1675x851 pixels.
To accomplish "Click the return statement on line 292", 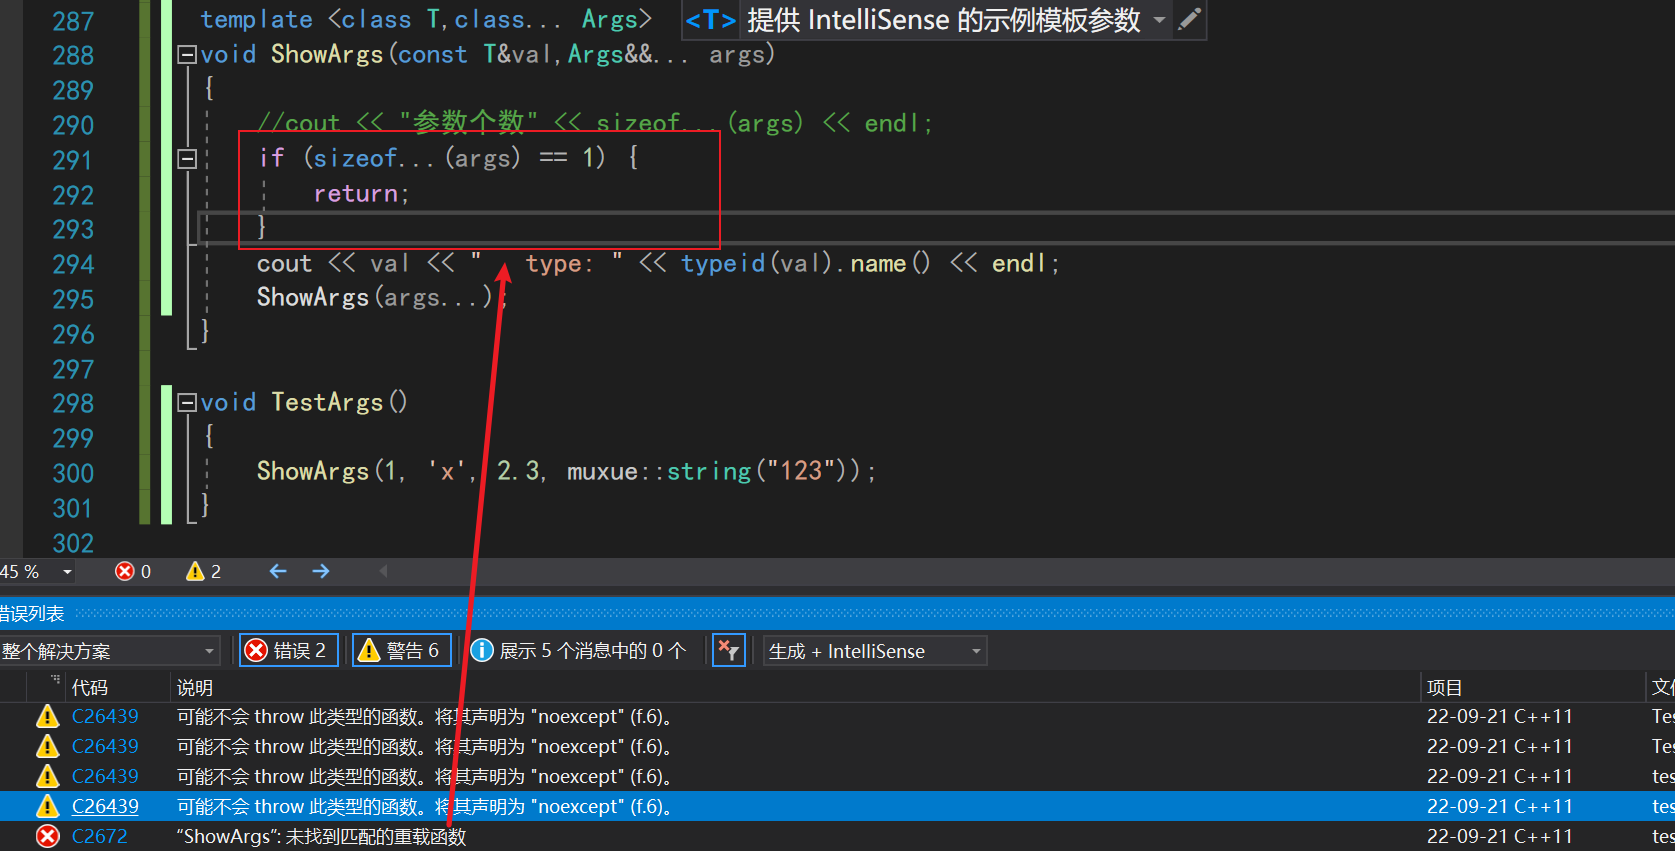I will (361, 194).
